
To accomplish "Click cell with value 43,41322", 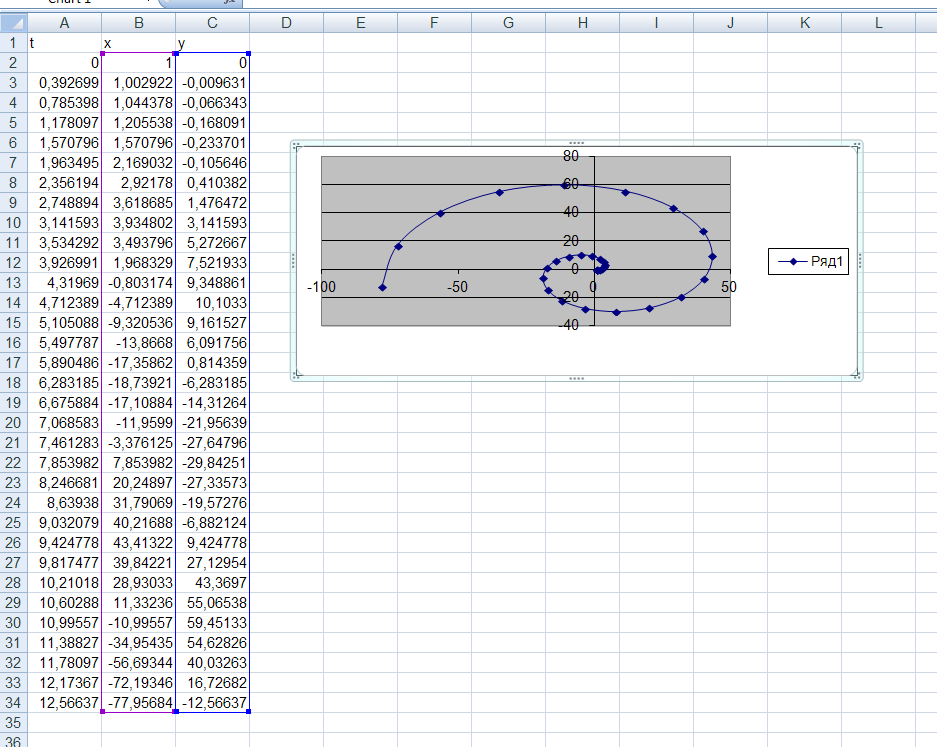I will coord(139,543).
